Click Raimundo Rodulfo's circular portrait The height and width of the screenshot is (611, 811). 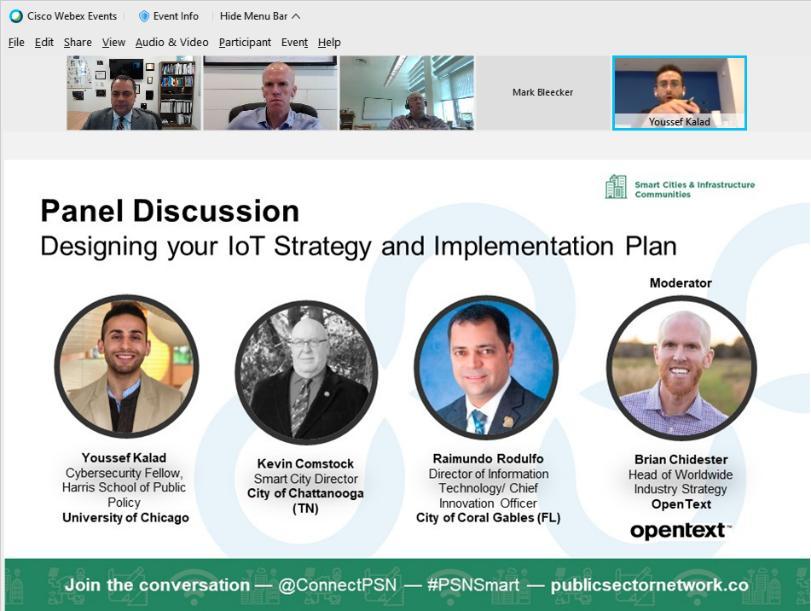tap(486, 367)
